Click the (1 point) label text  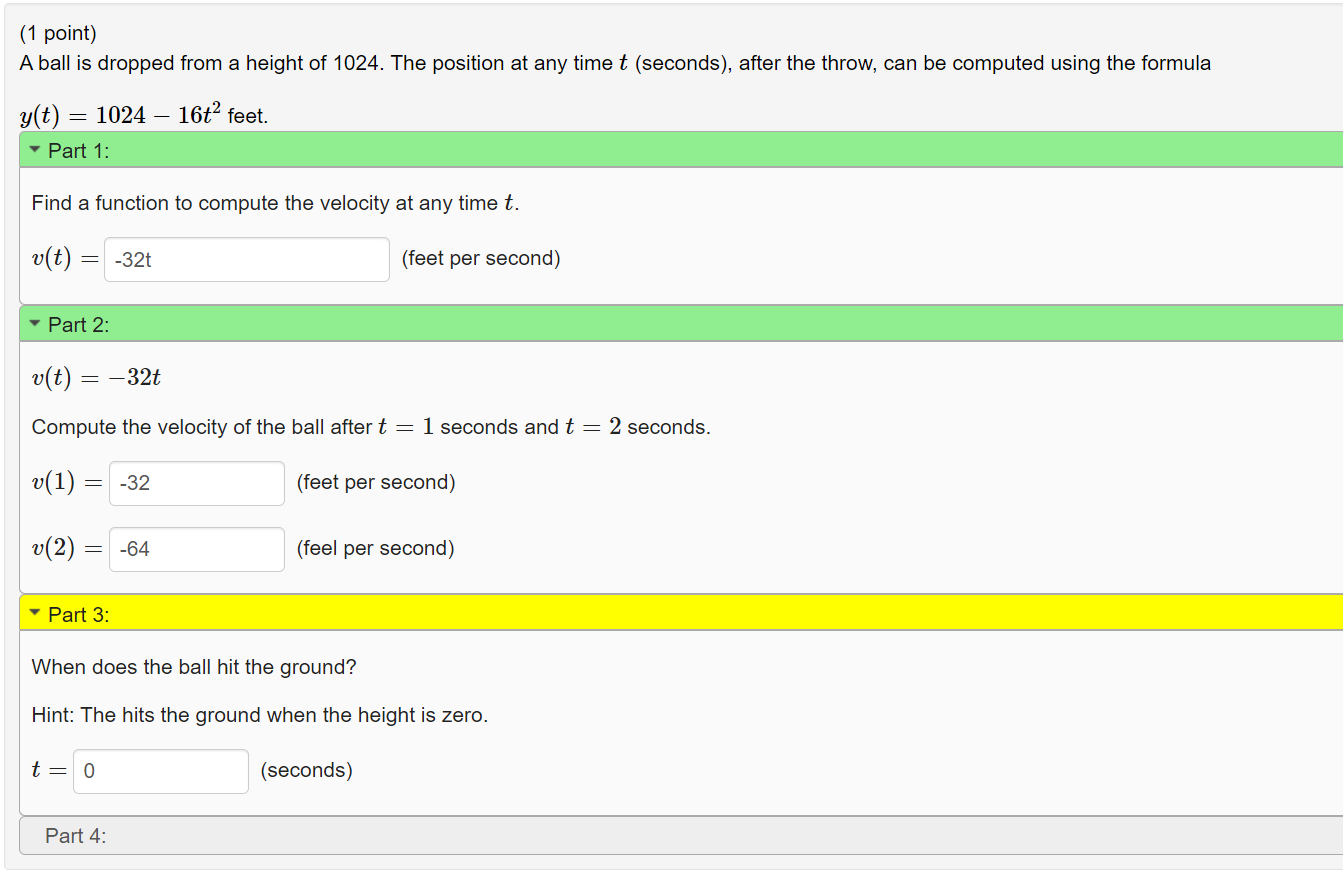(56, 32)
